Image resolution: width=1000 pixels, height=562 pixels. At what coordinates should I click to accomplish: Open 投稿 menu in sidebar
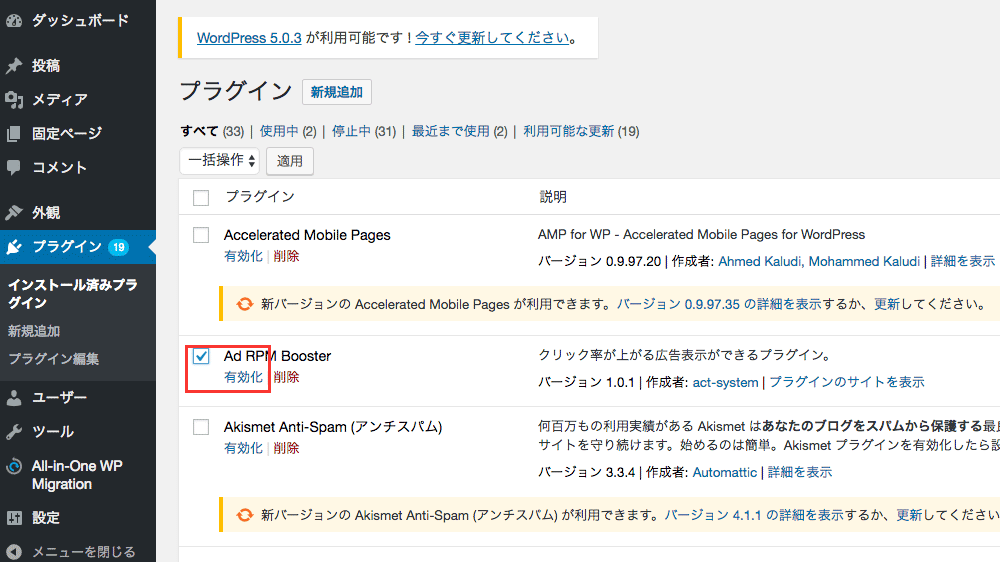coord(46,66)
